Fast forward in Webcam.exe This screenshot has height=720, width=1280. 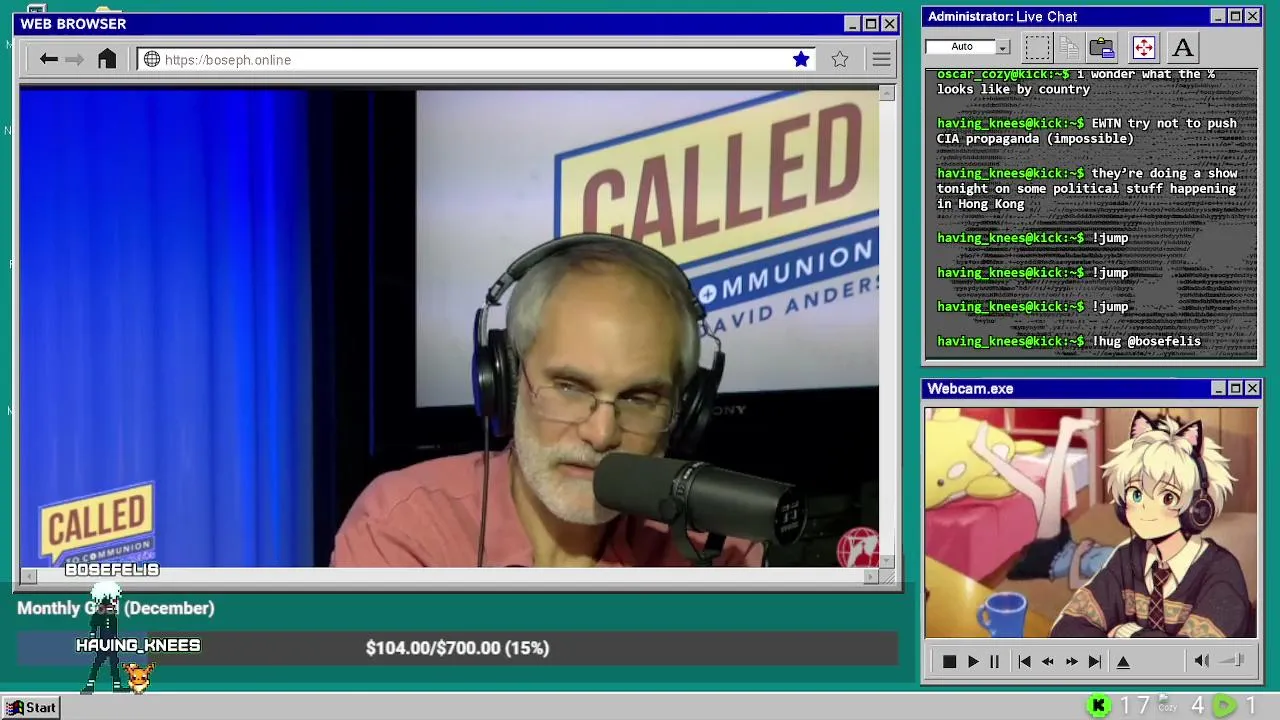coord(1071,661)
